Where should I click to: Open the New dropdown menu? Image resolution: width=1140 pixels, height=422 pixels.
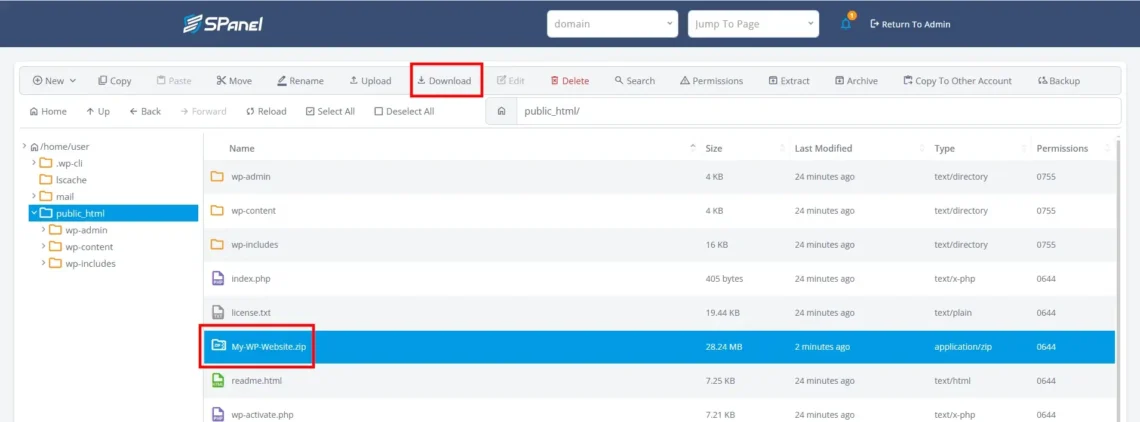click(x=55, y=81)
